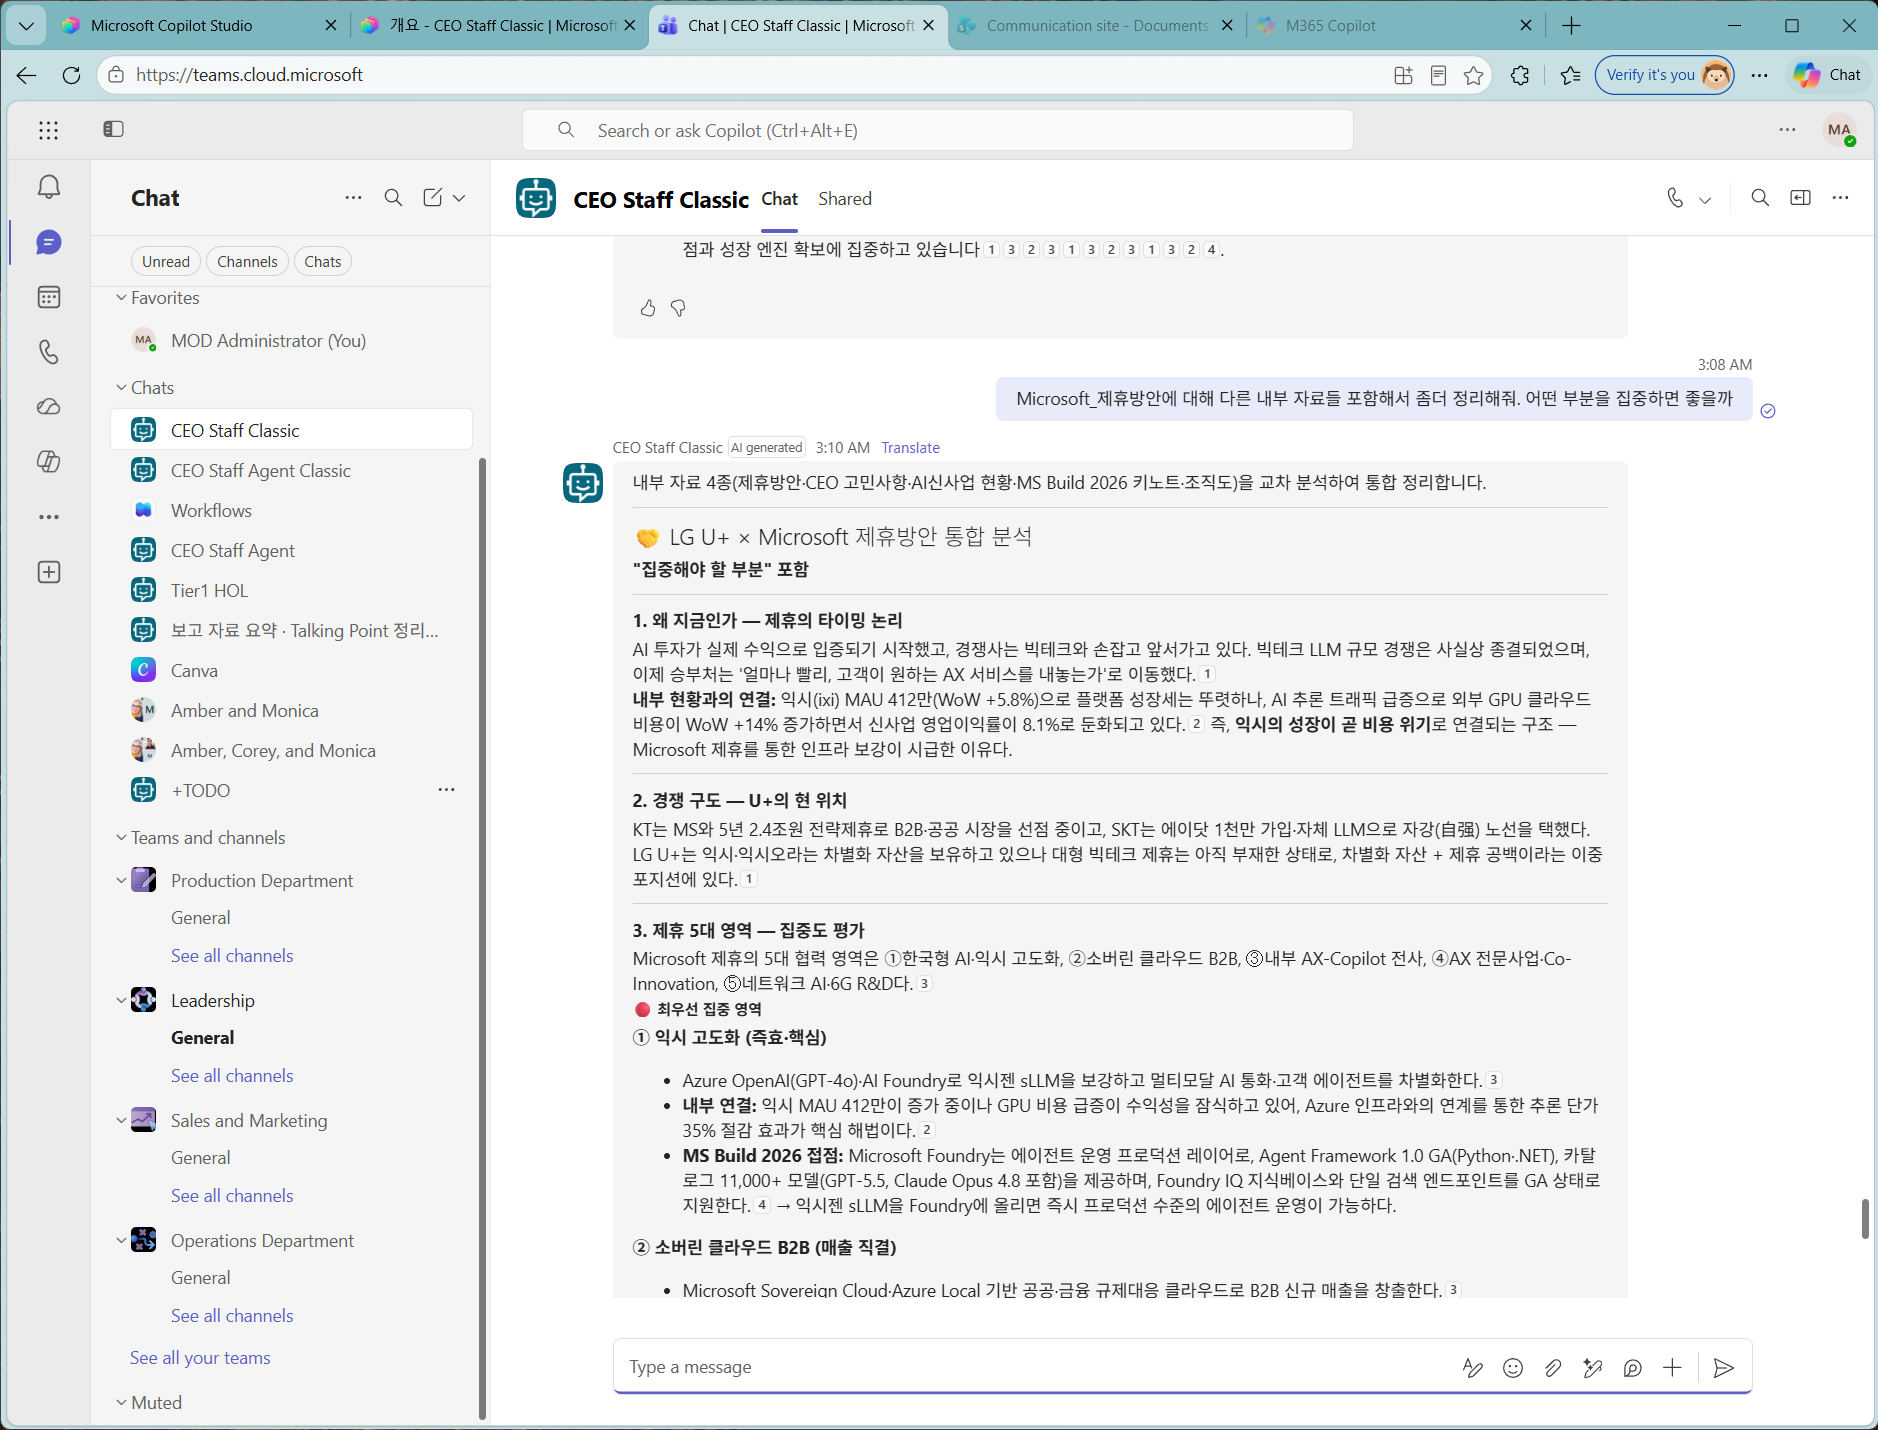
Task: Open chat in new window icon
Action: point(1800,198)
